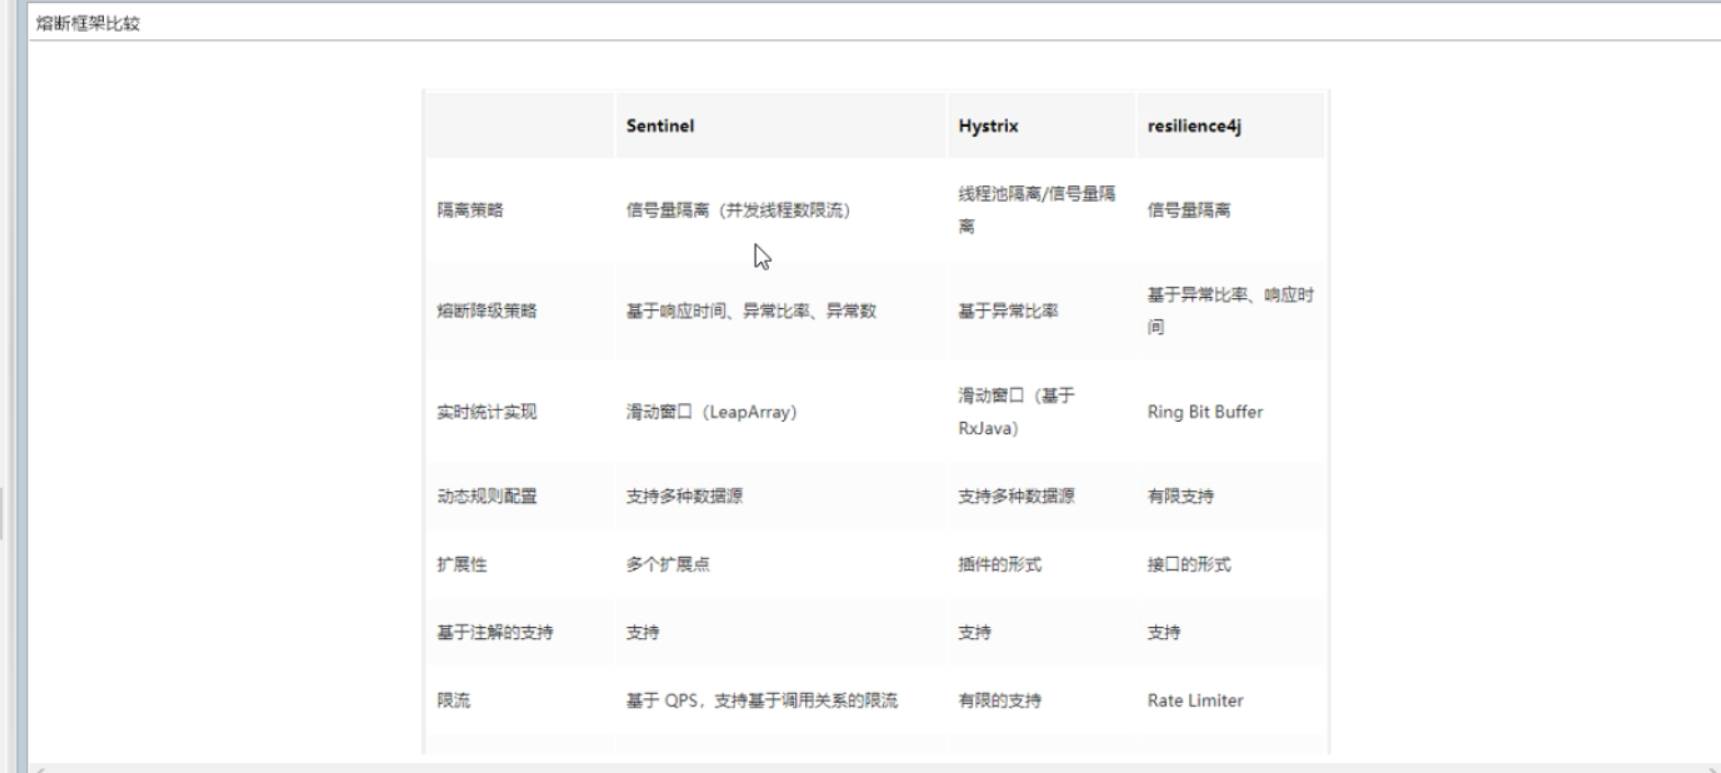Screen dimensions: 1721x773
Task: Click the 熔断框架比较 title text
Action: [88, 23]
